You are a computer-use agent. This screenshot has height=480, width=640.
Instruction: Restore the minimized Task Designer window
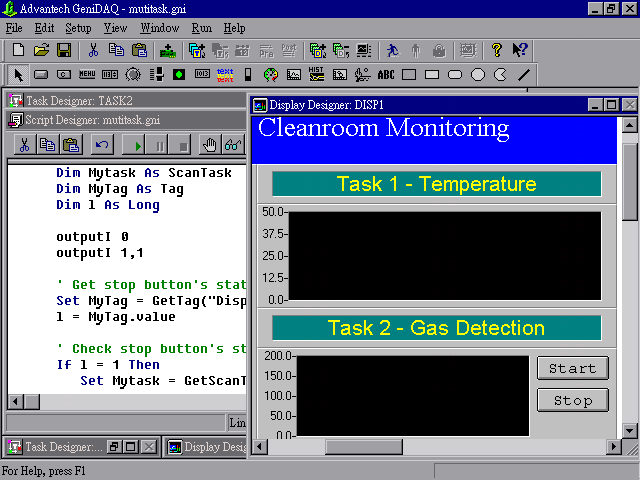[x=114, y=447]
